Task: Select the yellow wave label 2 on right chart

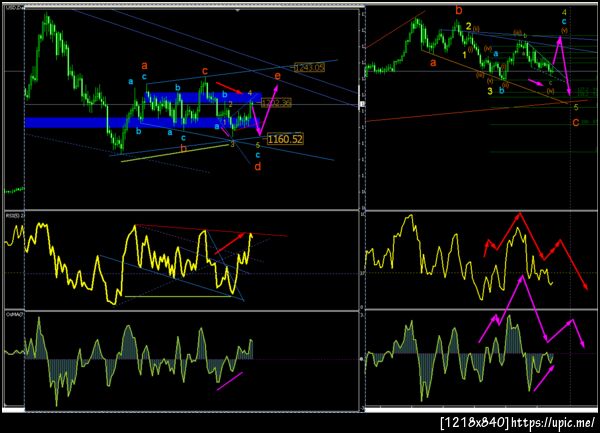Action: pos(468,26)
